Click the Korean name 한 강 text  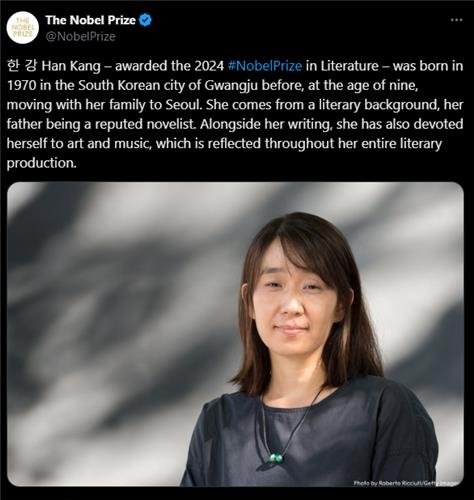pyautogui.click(x=22, y=66)
